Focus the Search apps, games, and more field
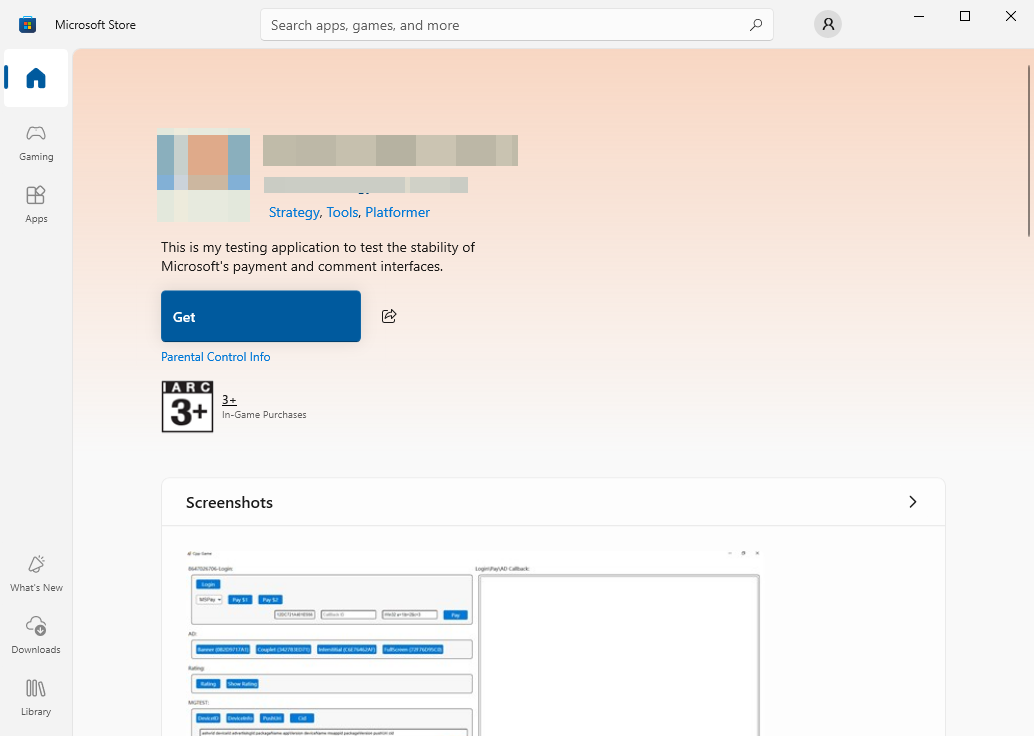 (516, 25)
